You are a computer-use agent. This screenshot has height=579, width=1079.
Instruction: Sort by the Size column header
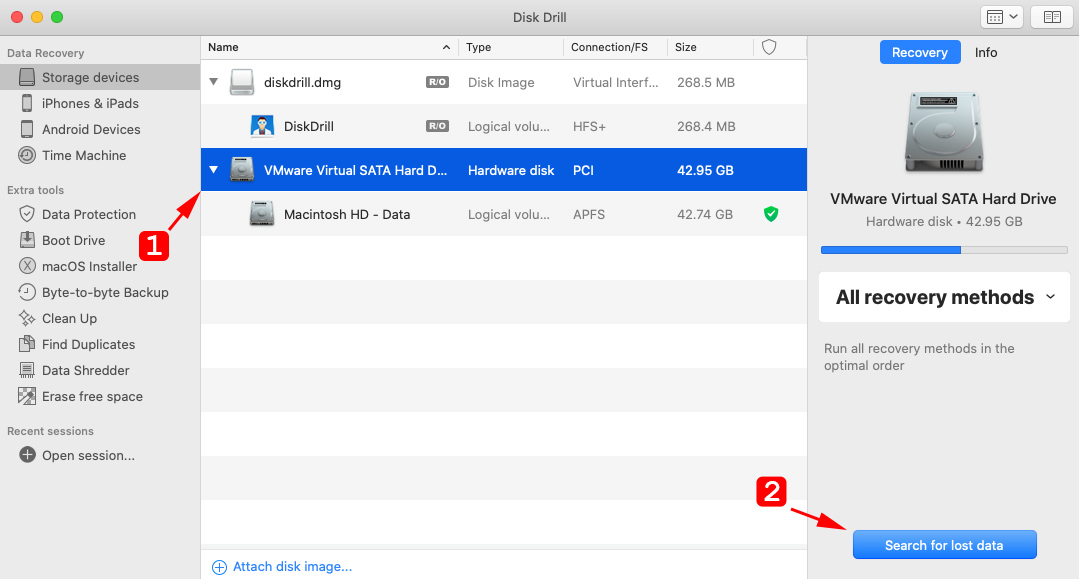click(x=710, y=47)
